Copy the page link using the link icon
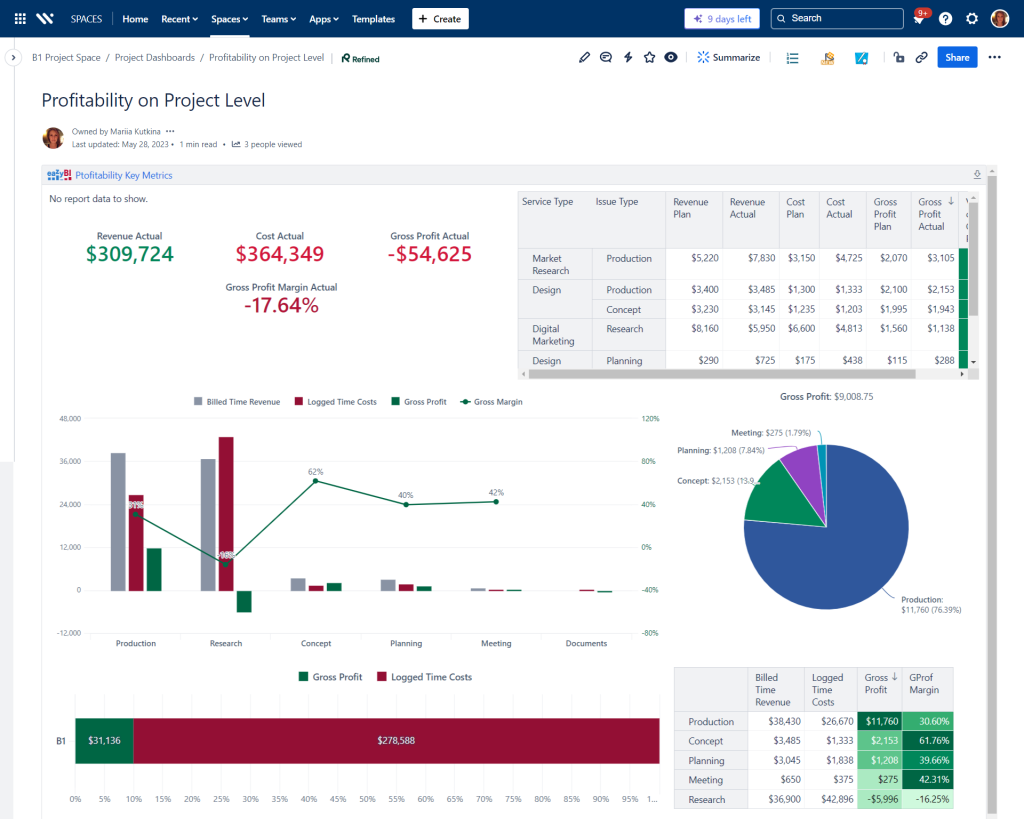1024x819 pixels. click(x=921, y=57)
